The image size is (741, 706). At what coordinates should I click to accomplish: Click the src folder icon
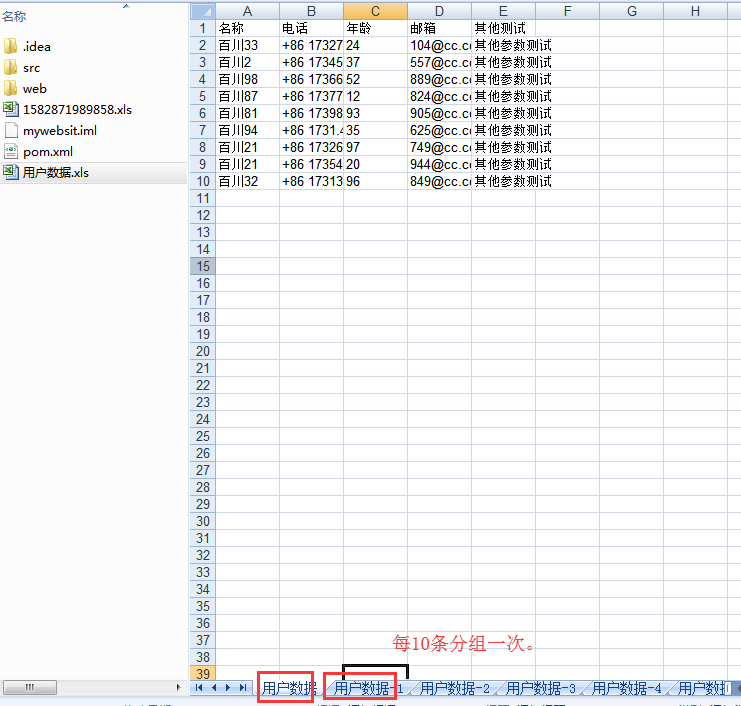10,68
